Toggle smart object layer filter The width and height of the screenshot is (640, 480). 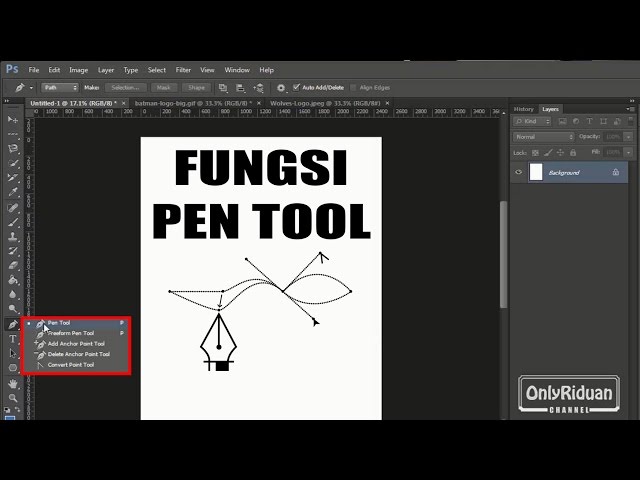pos(617,121)
